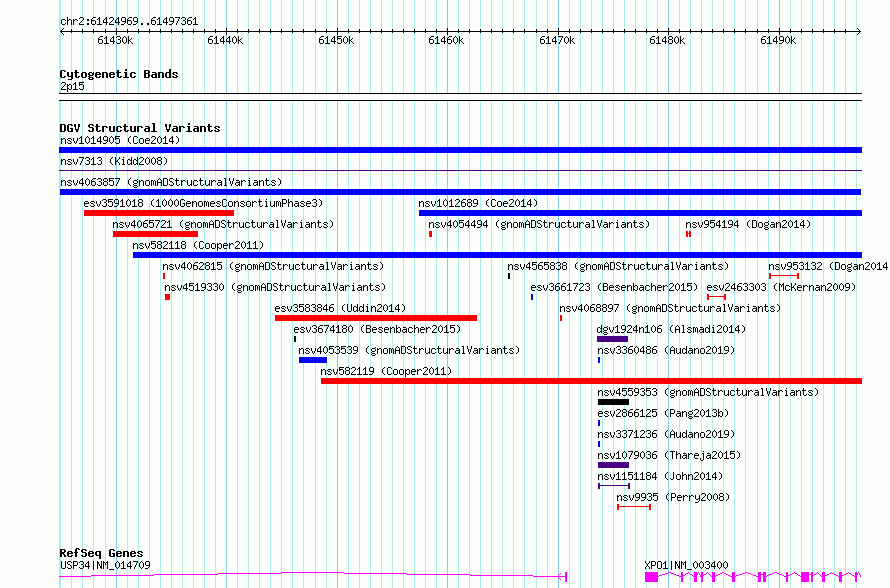Image resolution: width=890 pixels, height=588 pixels.
Task: Click the 61430k ruler tick label
Action: [x=115, y=40]
